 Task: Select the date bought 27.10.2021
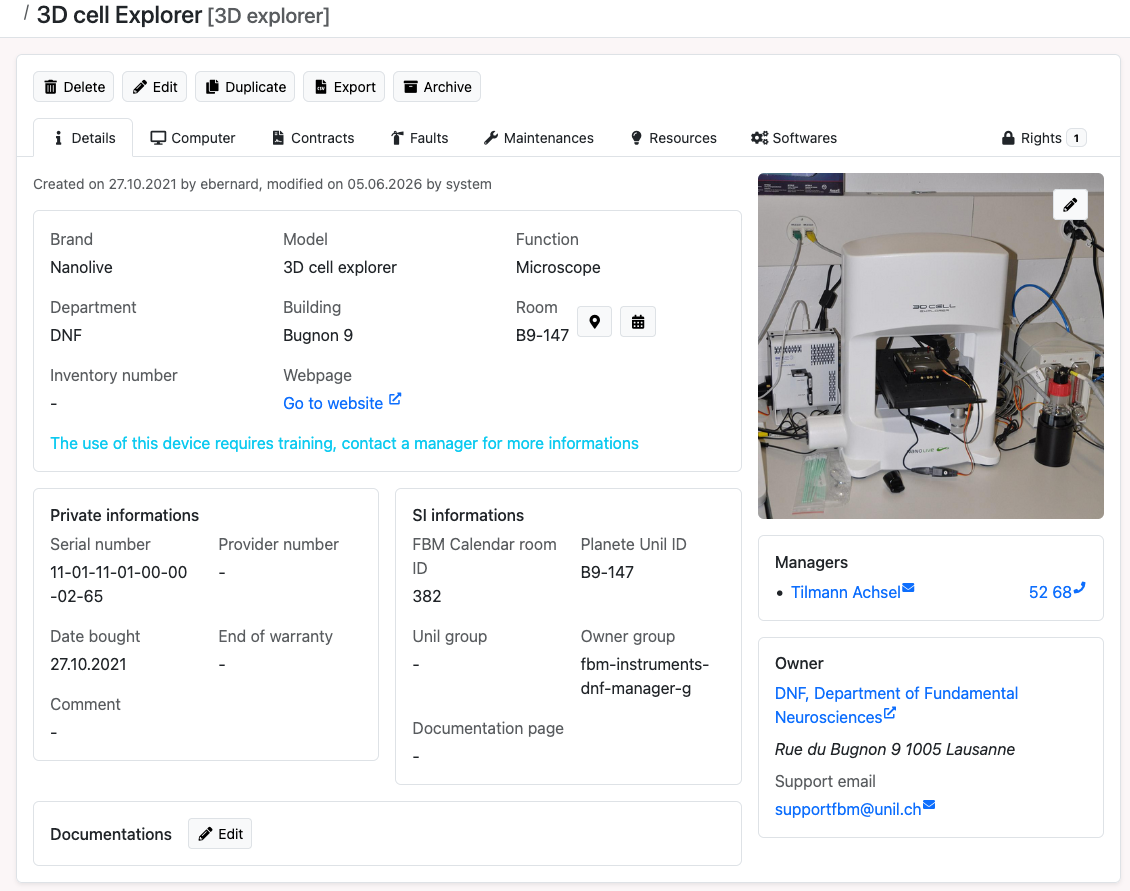click(x=88, y=664)
